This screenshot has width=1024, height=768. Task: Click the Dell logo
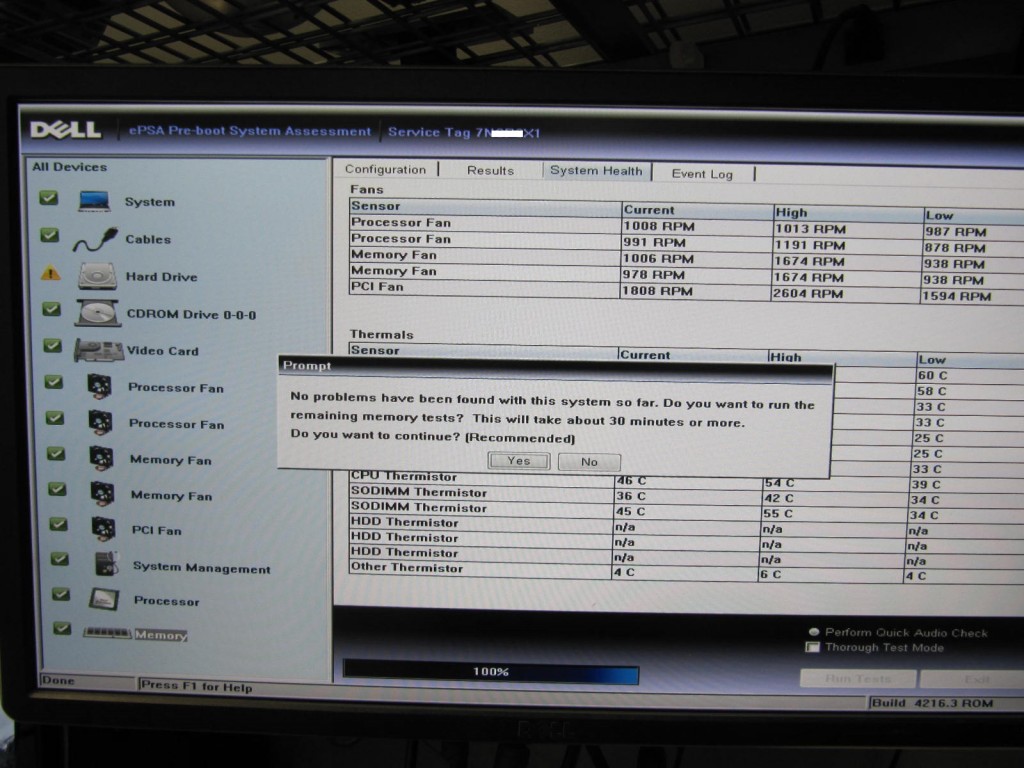(66, 130)
